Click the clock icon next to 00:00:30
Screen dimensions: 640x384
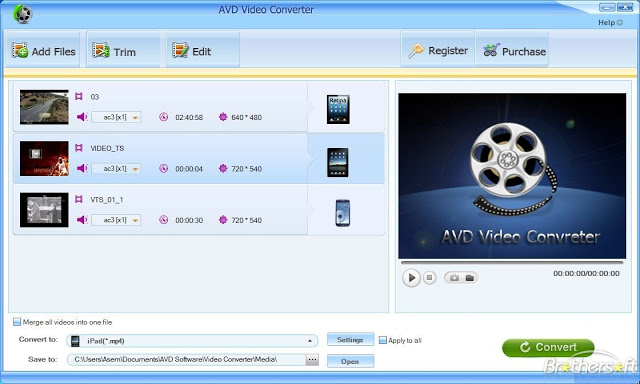[164, 220]
